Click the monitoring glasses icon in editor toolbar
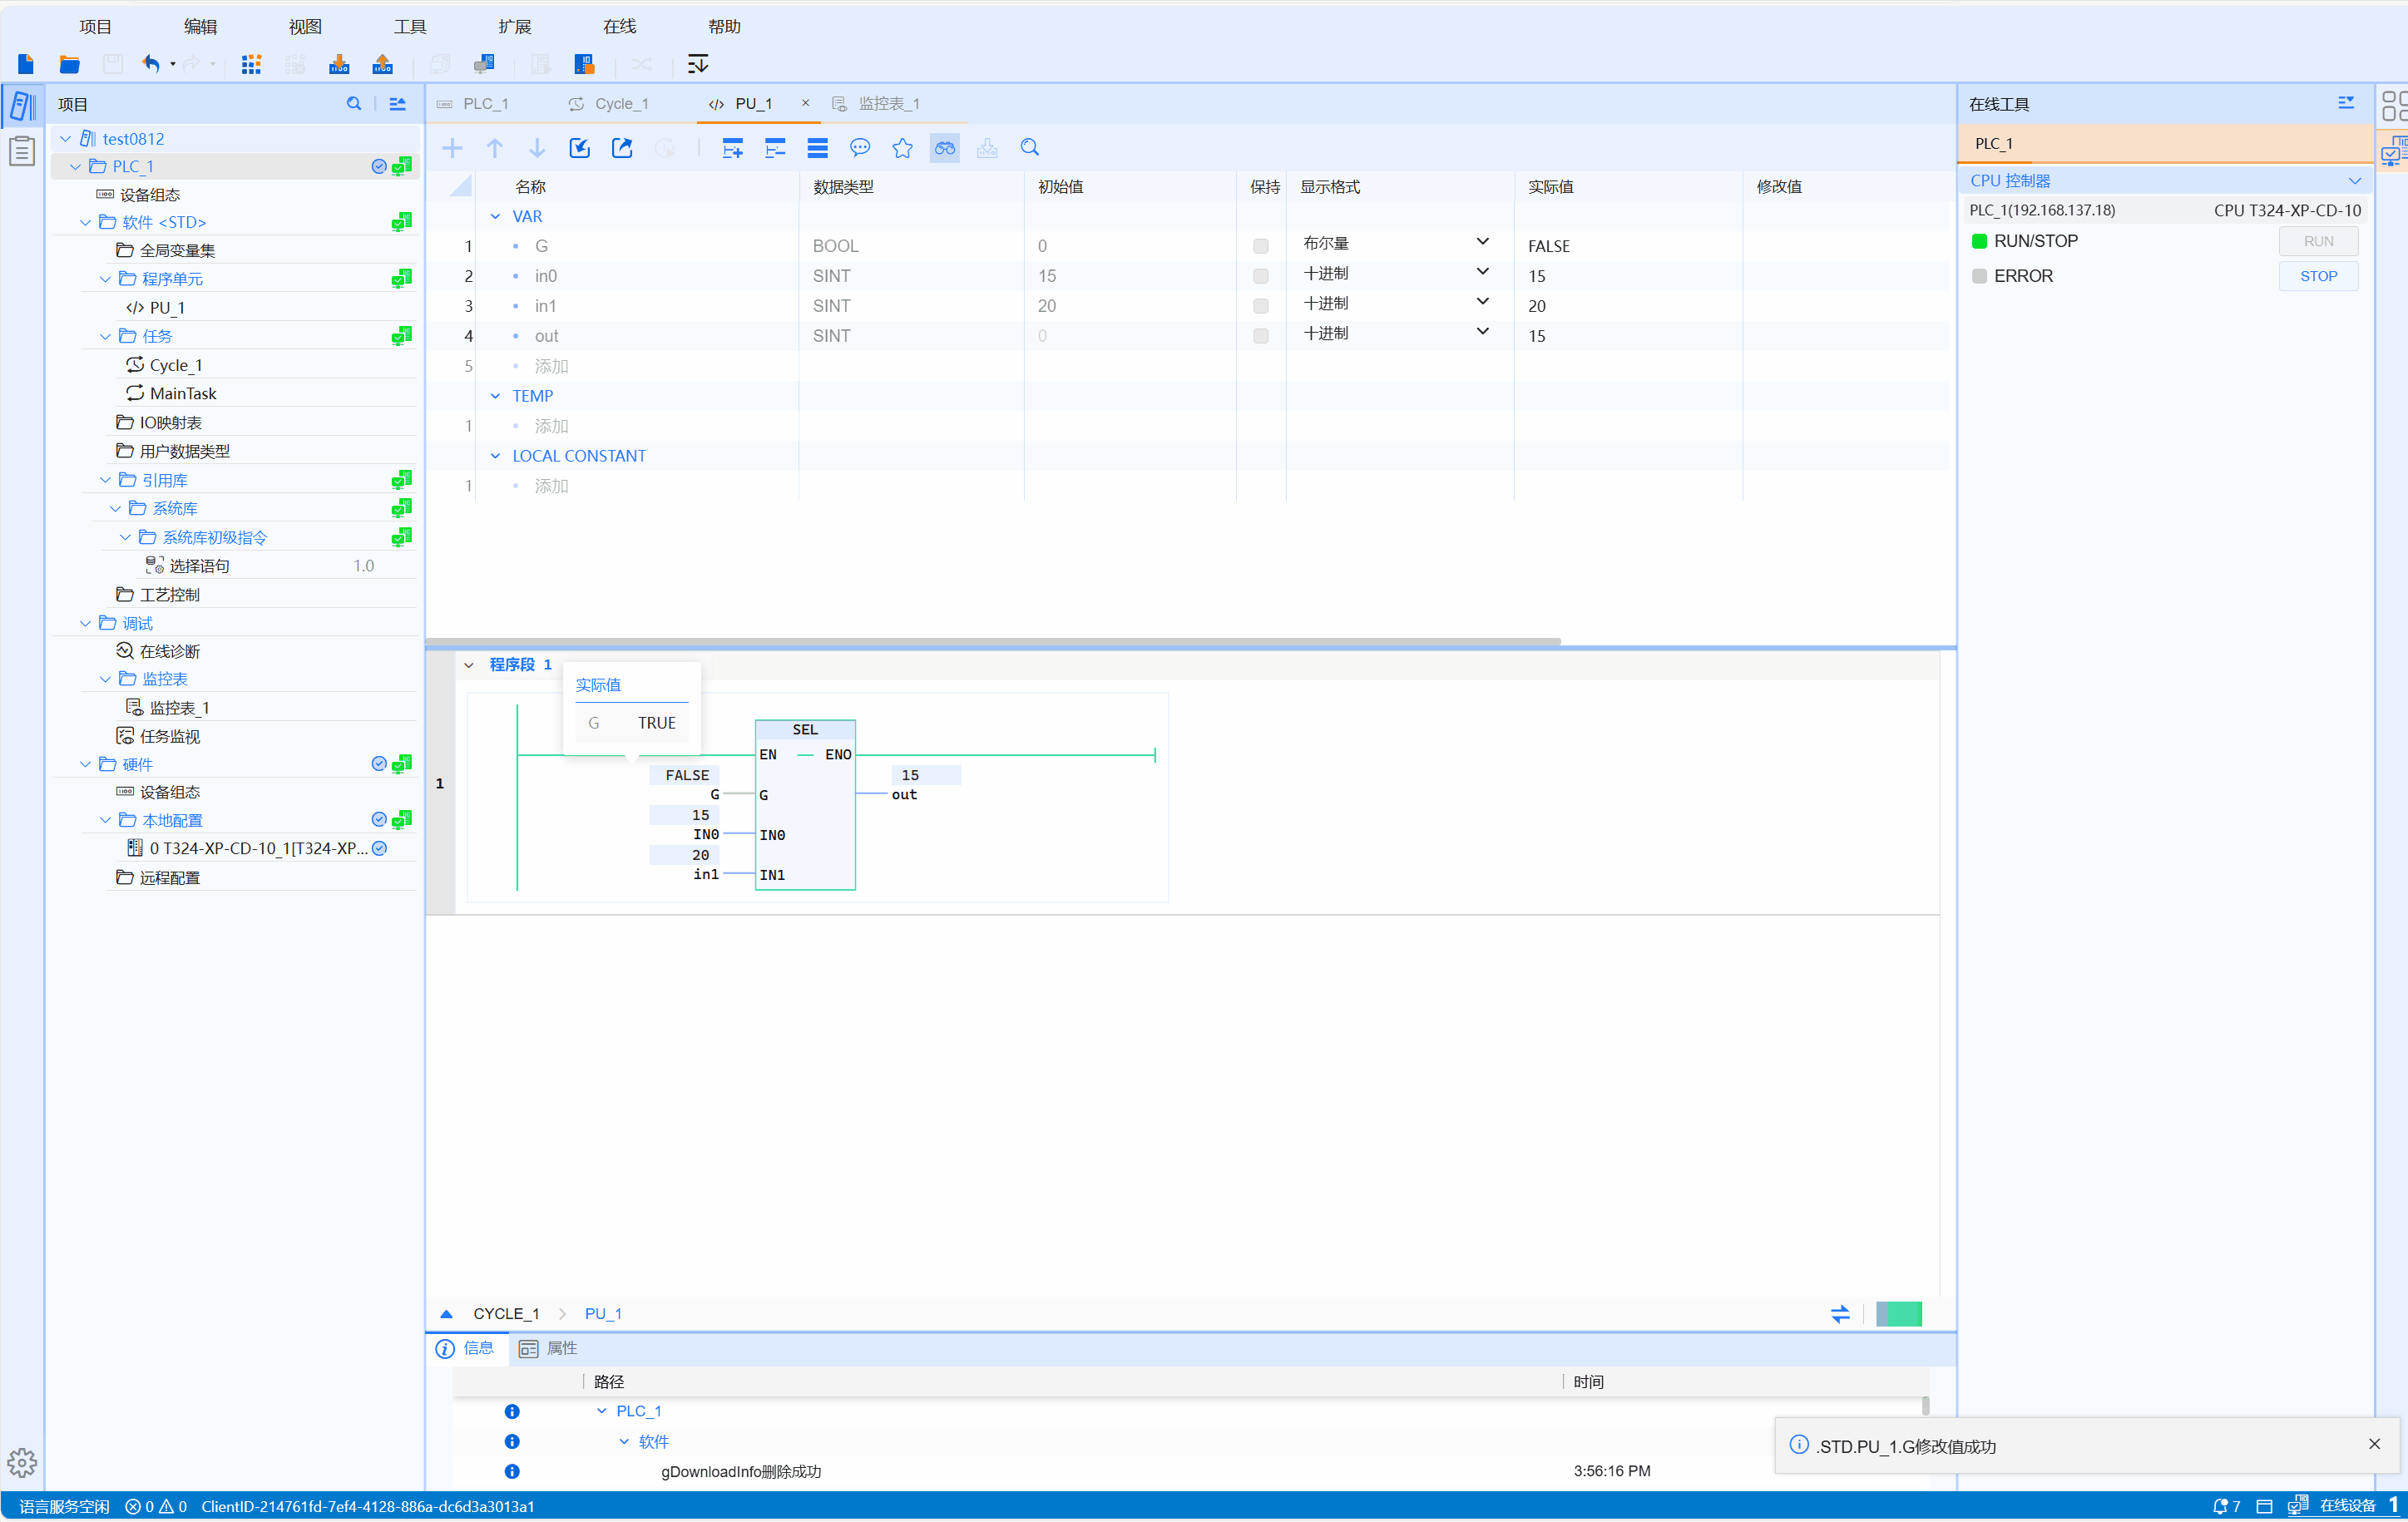This screenshot has width=2408, height=1522. tap(944, 148)
